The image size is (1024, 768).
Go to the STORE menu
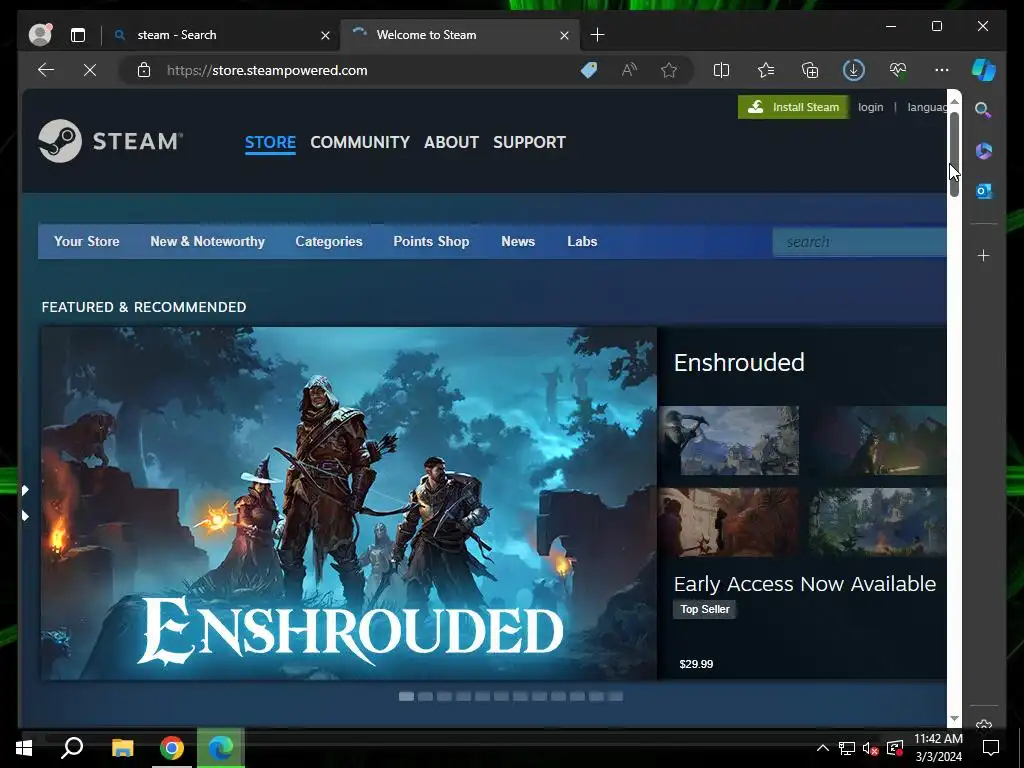[270, 142]
